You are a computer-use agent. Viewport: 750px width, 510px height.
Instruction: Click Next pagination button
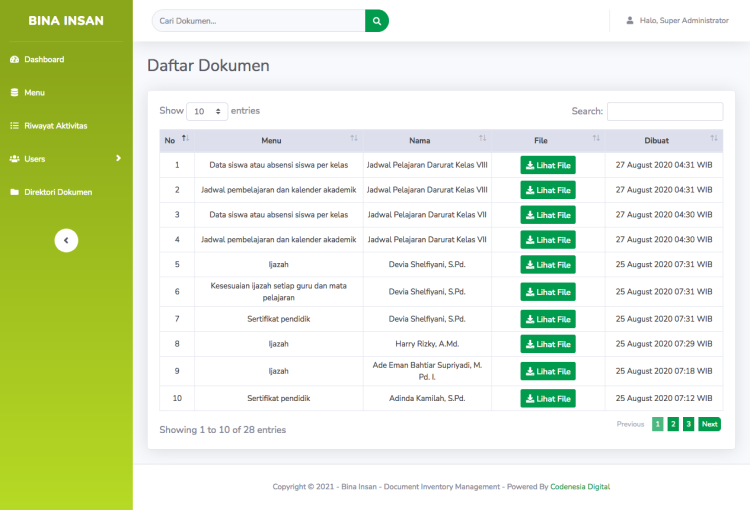(x=709, y=424)
